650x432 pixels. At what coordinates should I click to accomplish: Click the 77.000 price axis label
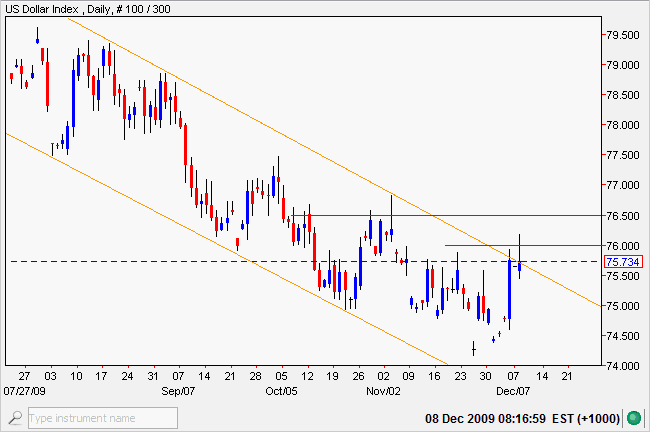tap(623, 185)
